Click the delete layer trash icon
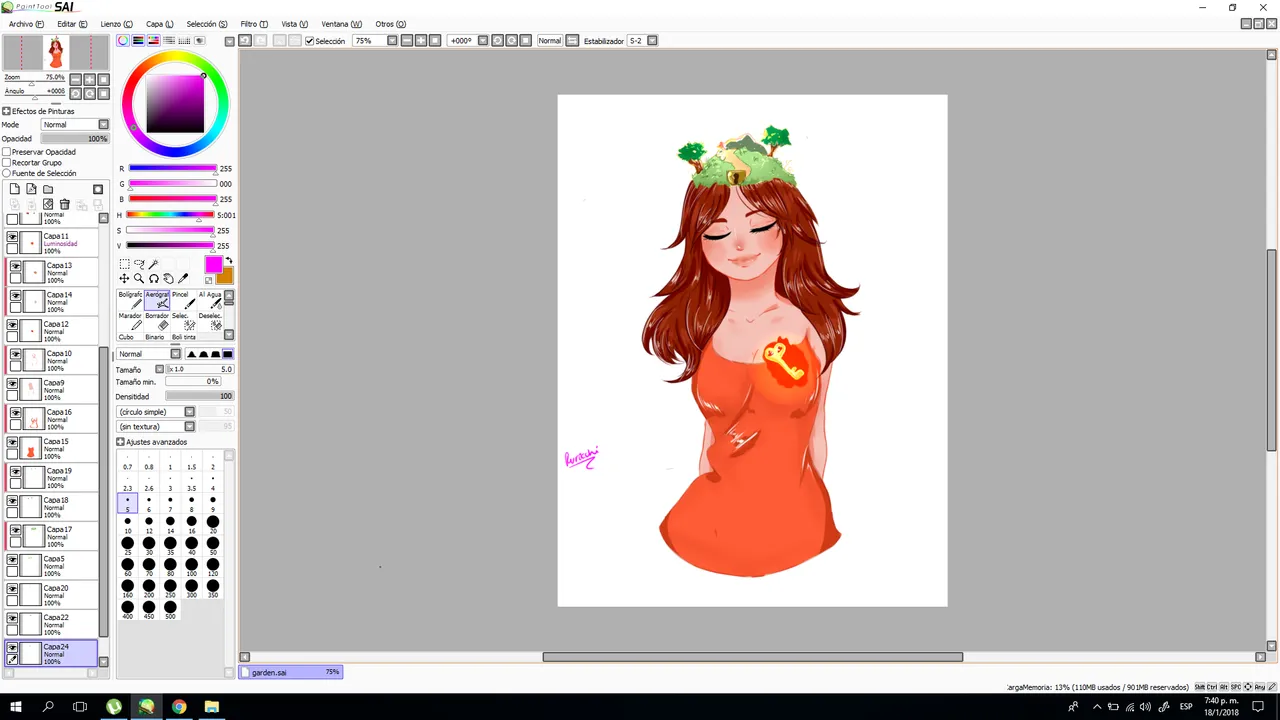 coord(65,204)
